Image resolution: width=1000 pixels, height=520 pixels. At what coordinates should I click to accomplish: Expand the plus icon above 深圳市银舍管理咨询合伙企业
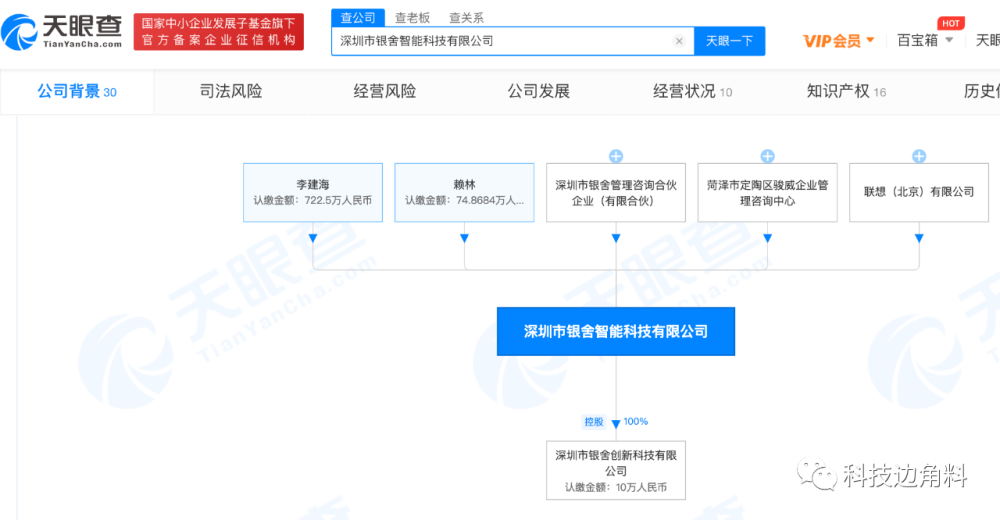(616, 156)
